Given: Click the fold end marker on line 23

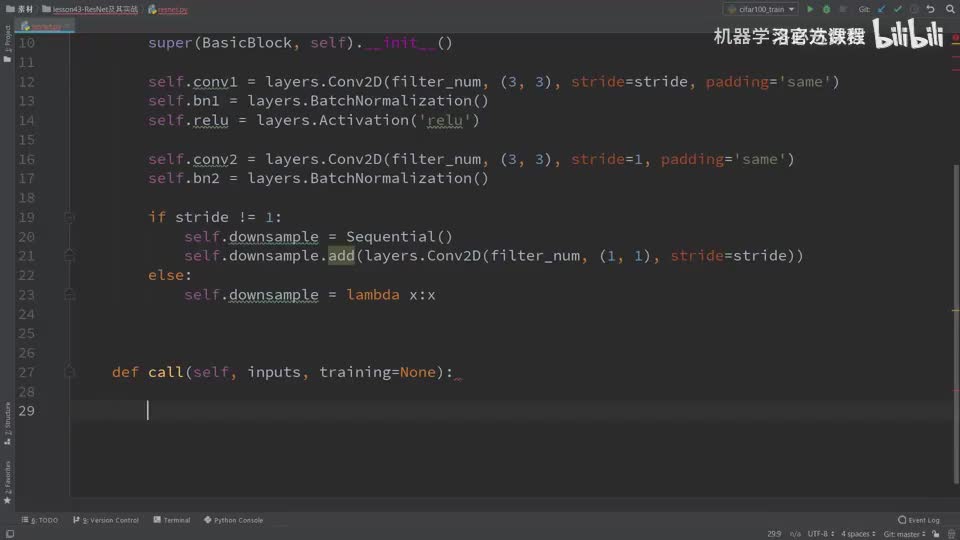Looking at the screenshot, I should pos(69,295).
